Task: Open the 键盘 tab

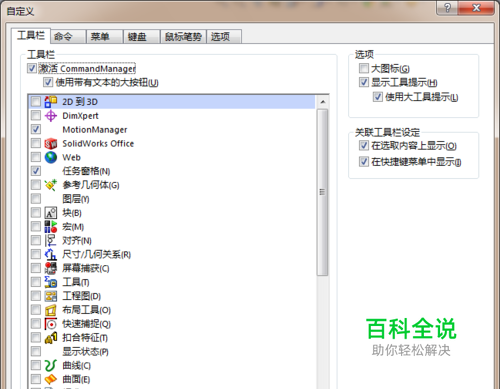Action: [142, 36]
